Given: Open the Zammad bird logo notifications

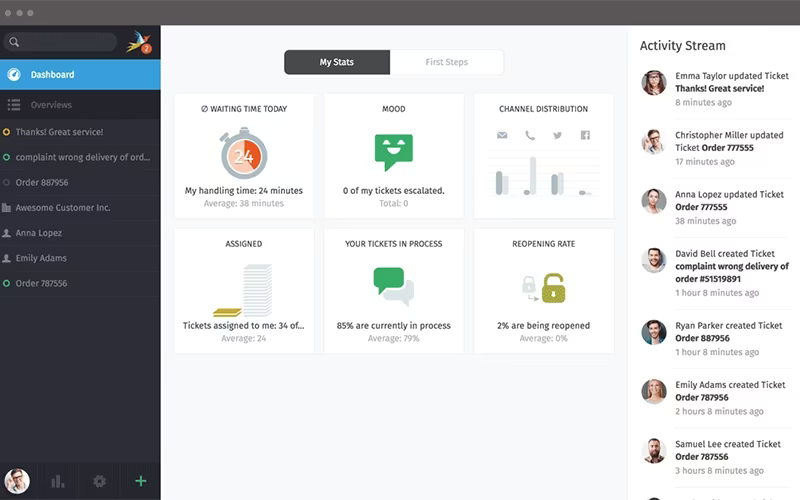Looking at the screenshot, I should click(x=138, y=42).
